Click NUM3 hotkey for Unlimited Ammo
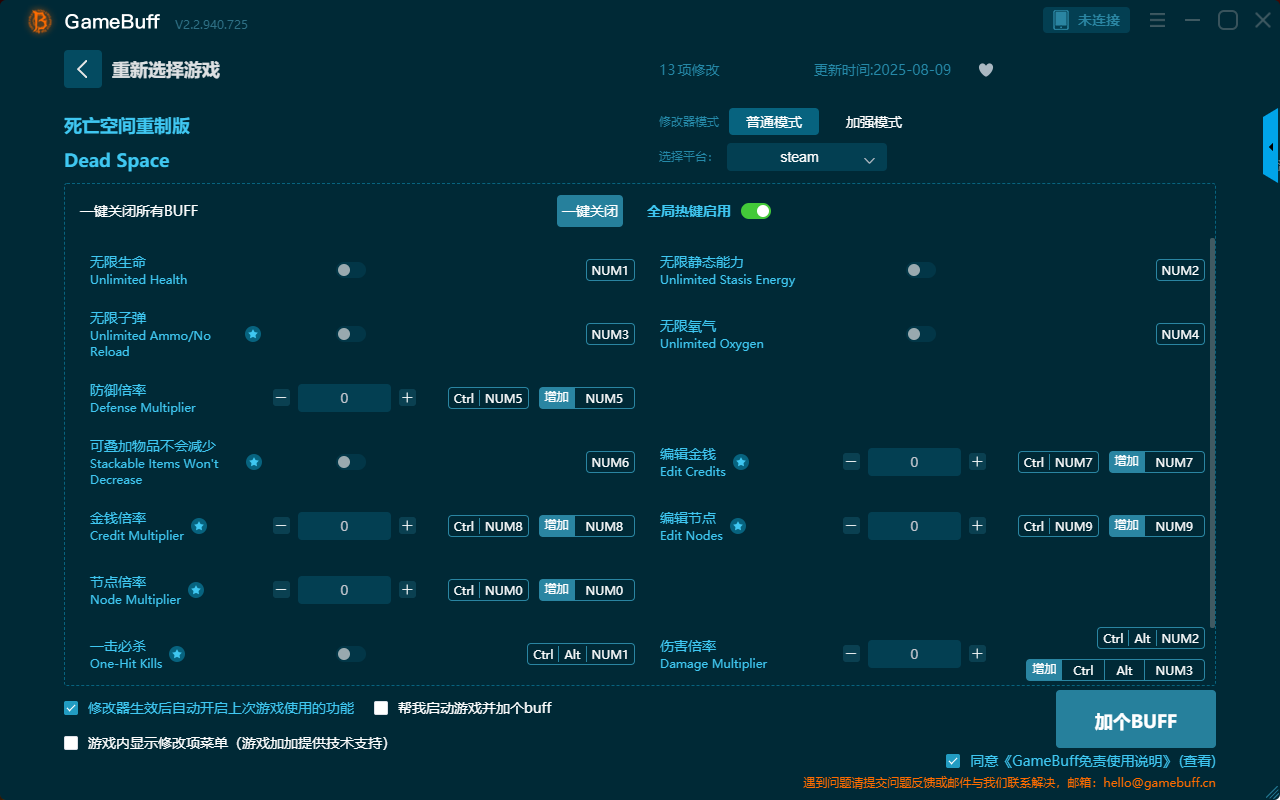1280x800 pixels. point(610,334)
